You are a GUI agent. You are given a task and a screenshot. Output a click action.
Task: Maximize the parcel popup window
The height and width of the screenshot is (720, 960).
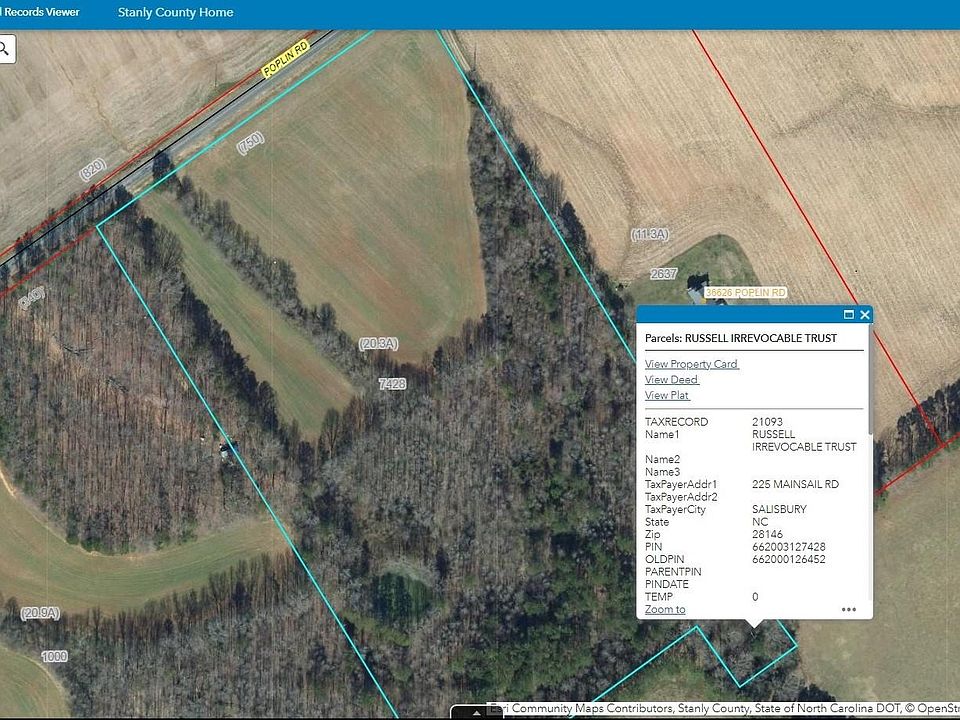[849, 315]
